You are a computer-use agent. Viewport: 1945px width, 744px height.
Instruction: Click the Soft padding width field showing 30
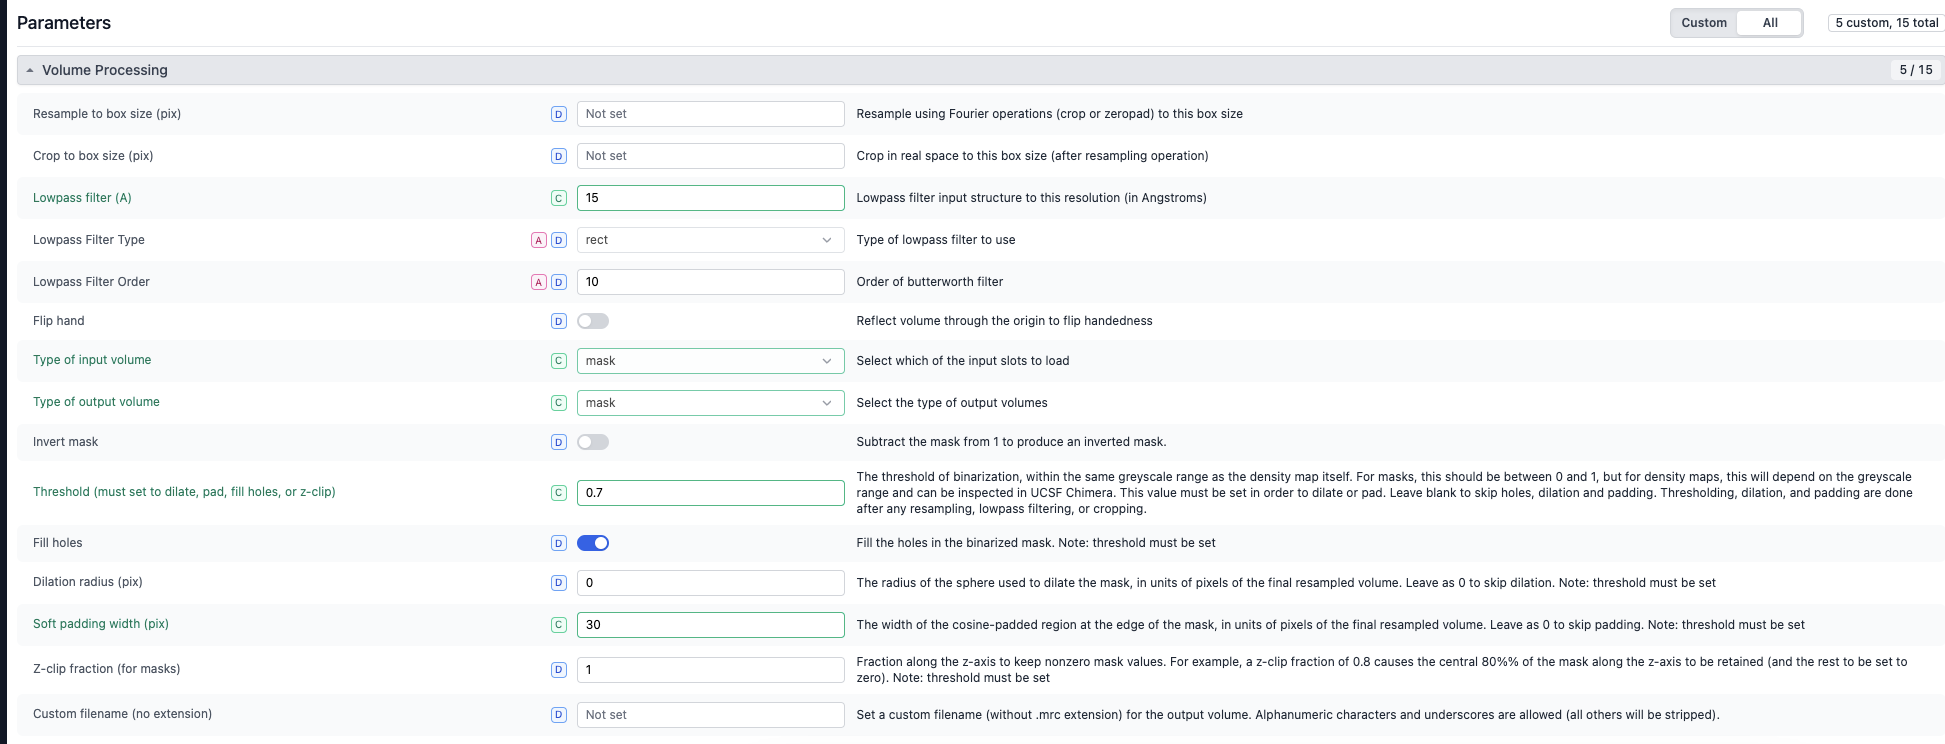[710, 625]
